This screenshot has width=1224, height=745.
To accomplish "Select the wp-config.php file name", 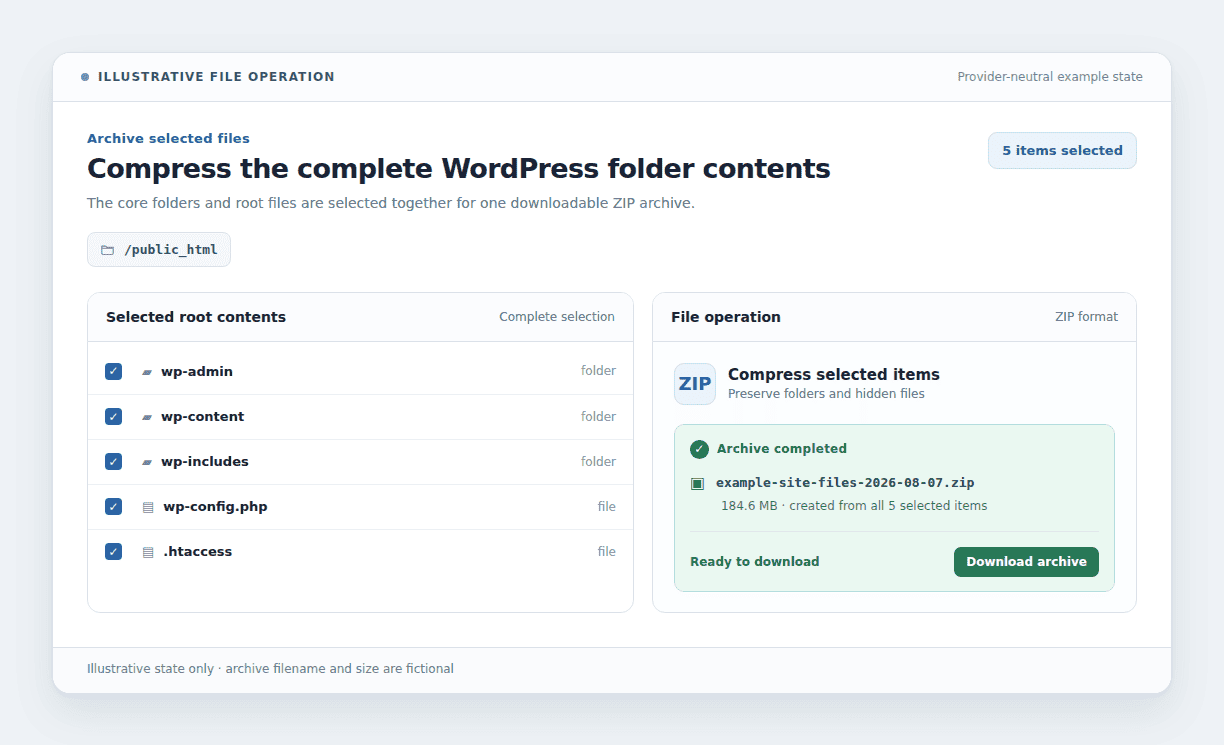I will (x=215, y=506).
